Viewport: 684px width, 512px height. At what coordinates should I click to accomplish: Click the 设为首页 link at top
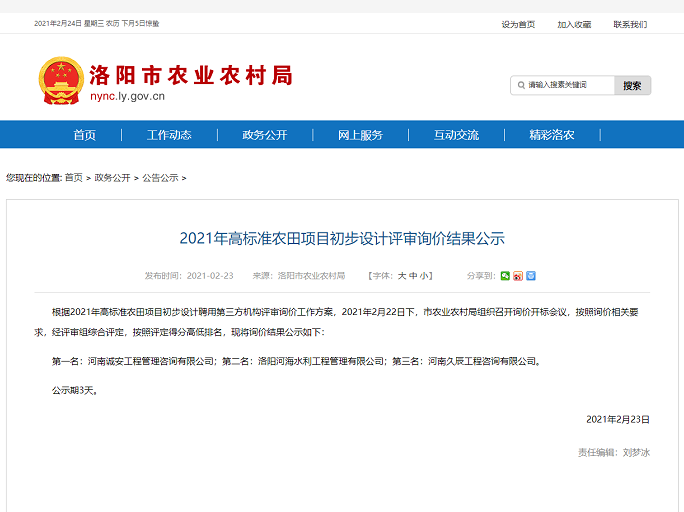click(518, 24)
